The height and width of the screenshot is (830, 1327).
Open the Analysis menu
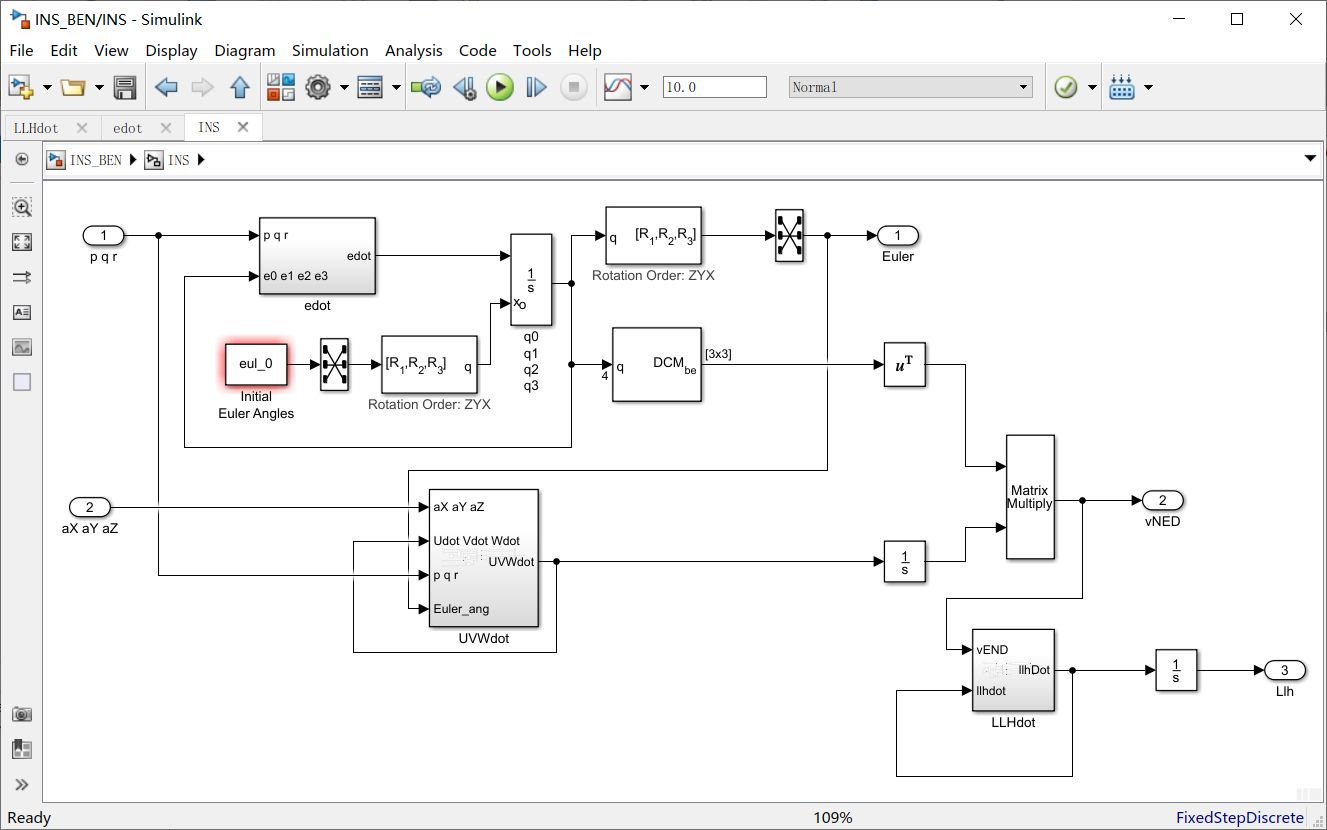414,50
